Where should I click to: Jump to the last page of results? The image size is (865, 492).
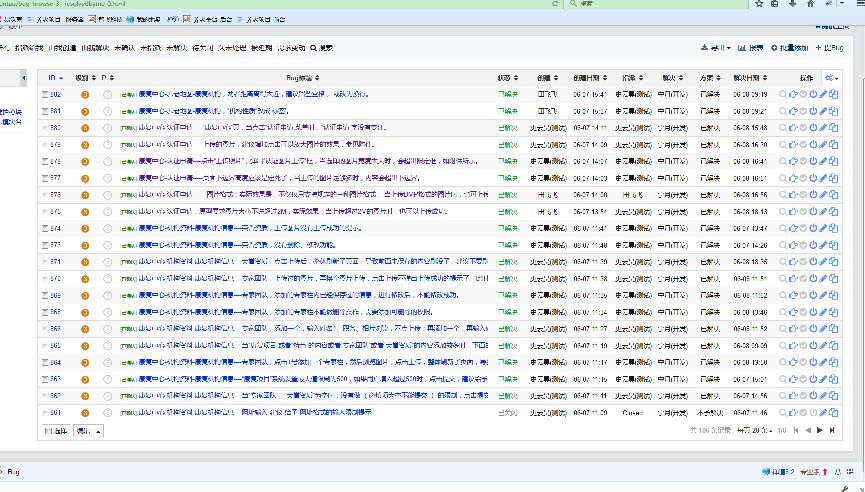pyautogui.click(x=831, y=429)
